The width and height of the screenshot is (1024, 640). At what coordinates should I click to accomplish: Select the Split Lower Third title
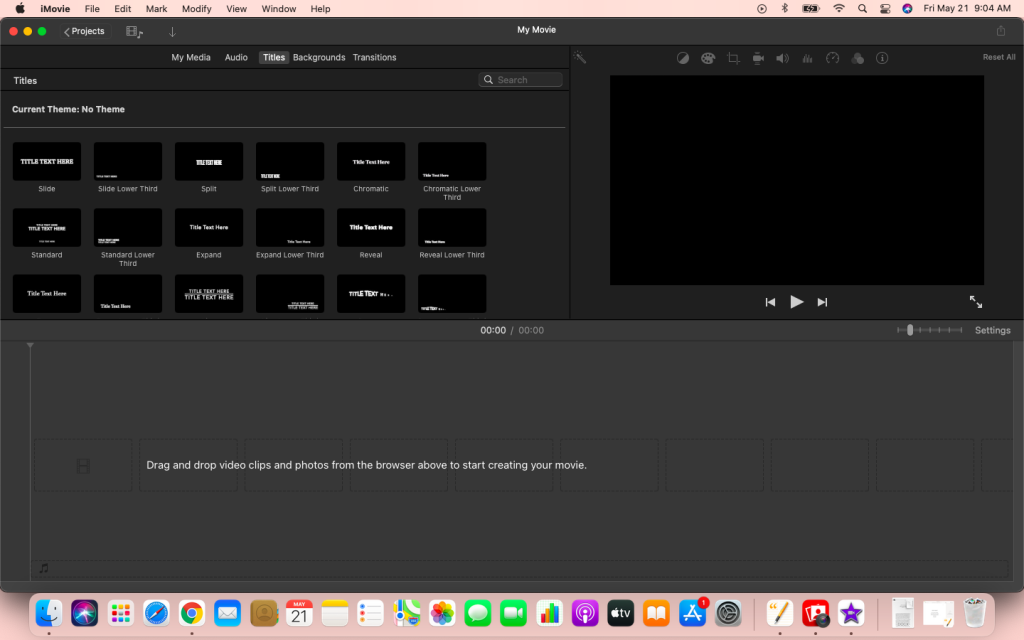(290, 161)
